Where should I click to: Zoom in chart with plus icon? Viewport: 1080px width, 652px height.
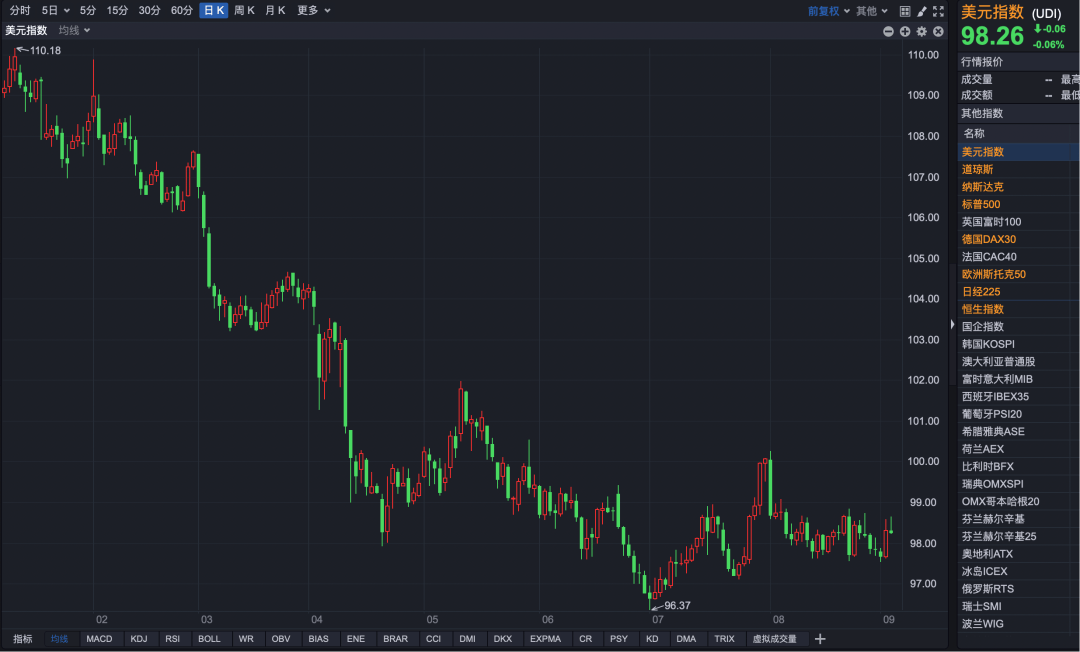coord(905,31)
